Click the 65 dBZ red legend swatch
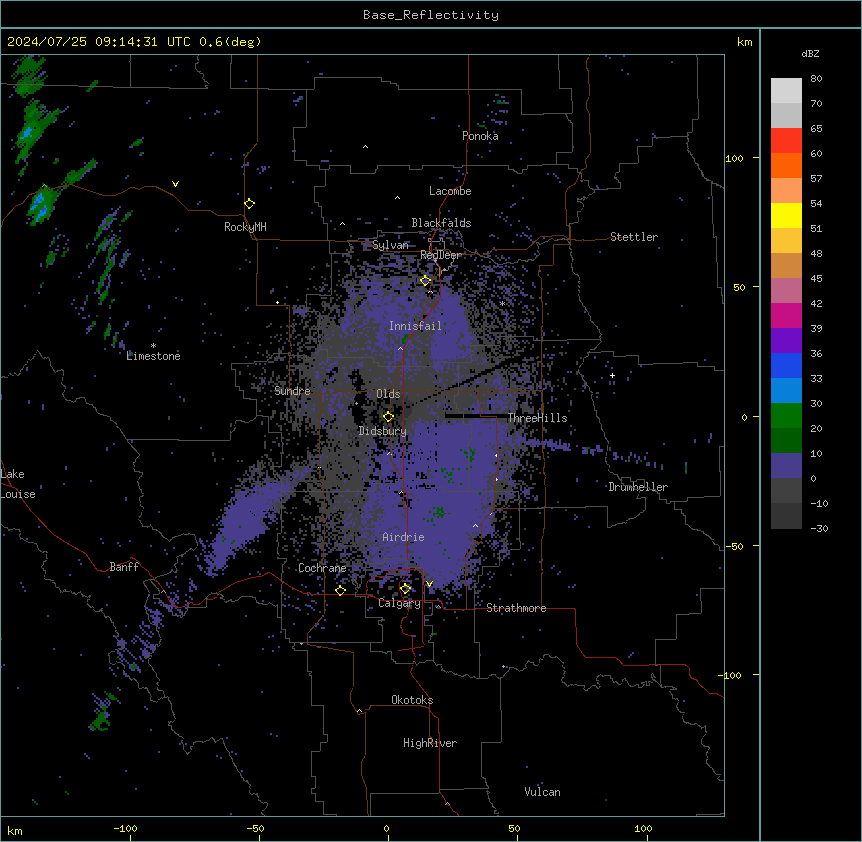This screenshot has width=862, height=842. 786,141
